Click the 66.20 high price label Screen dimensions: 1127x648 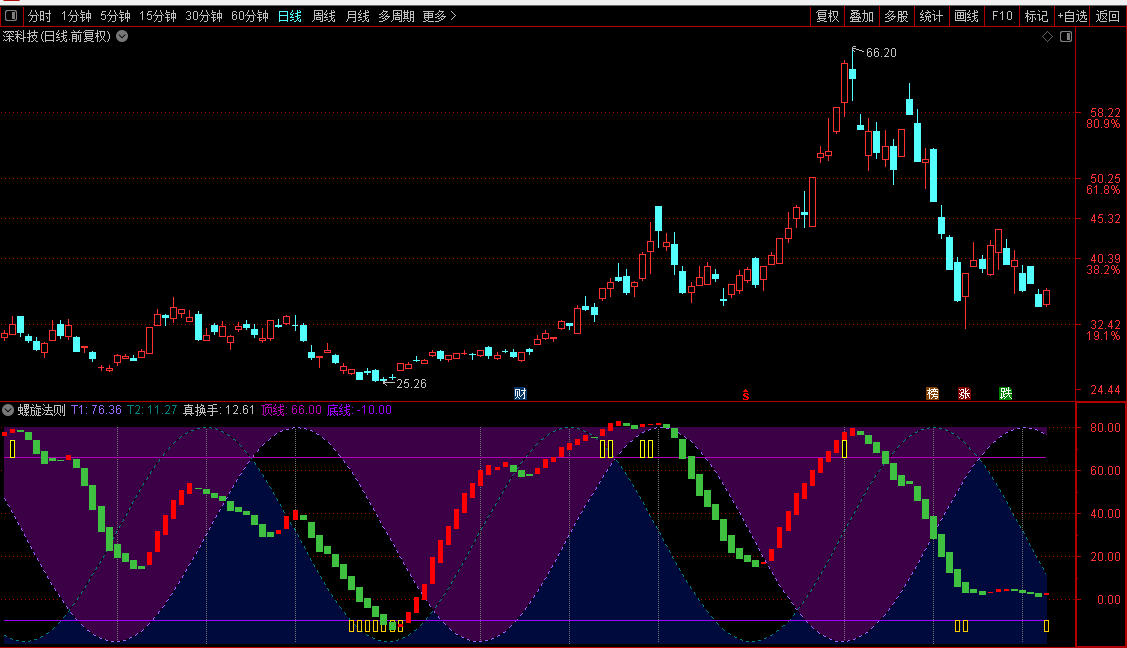click(x=881, y=52)
